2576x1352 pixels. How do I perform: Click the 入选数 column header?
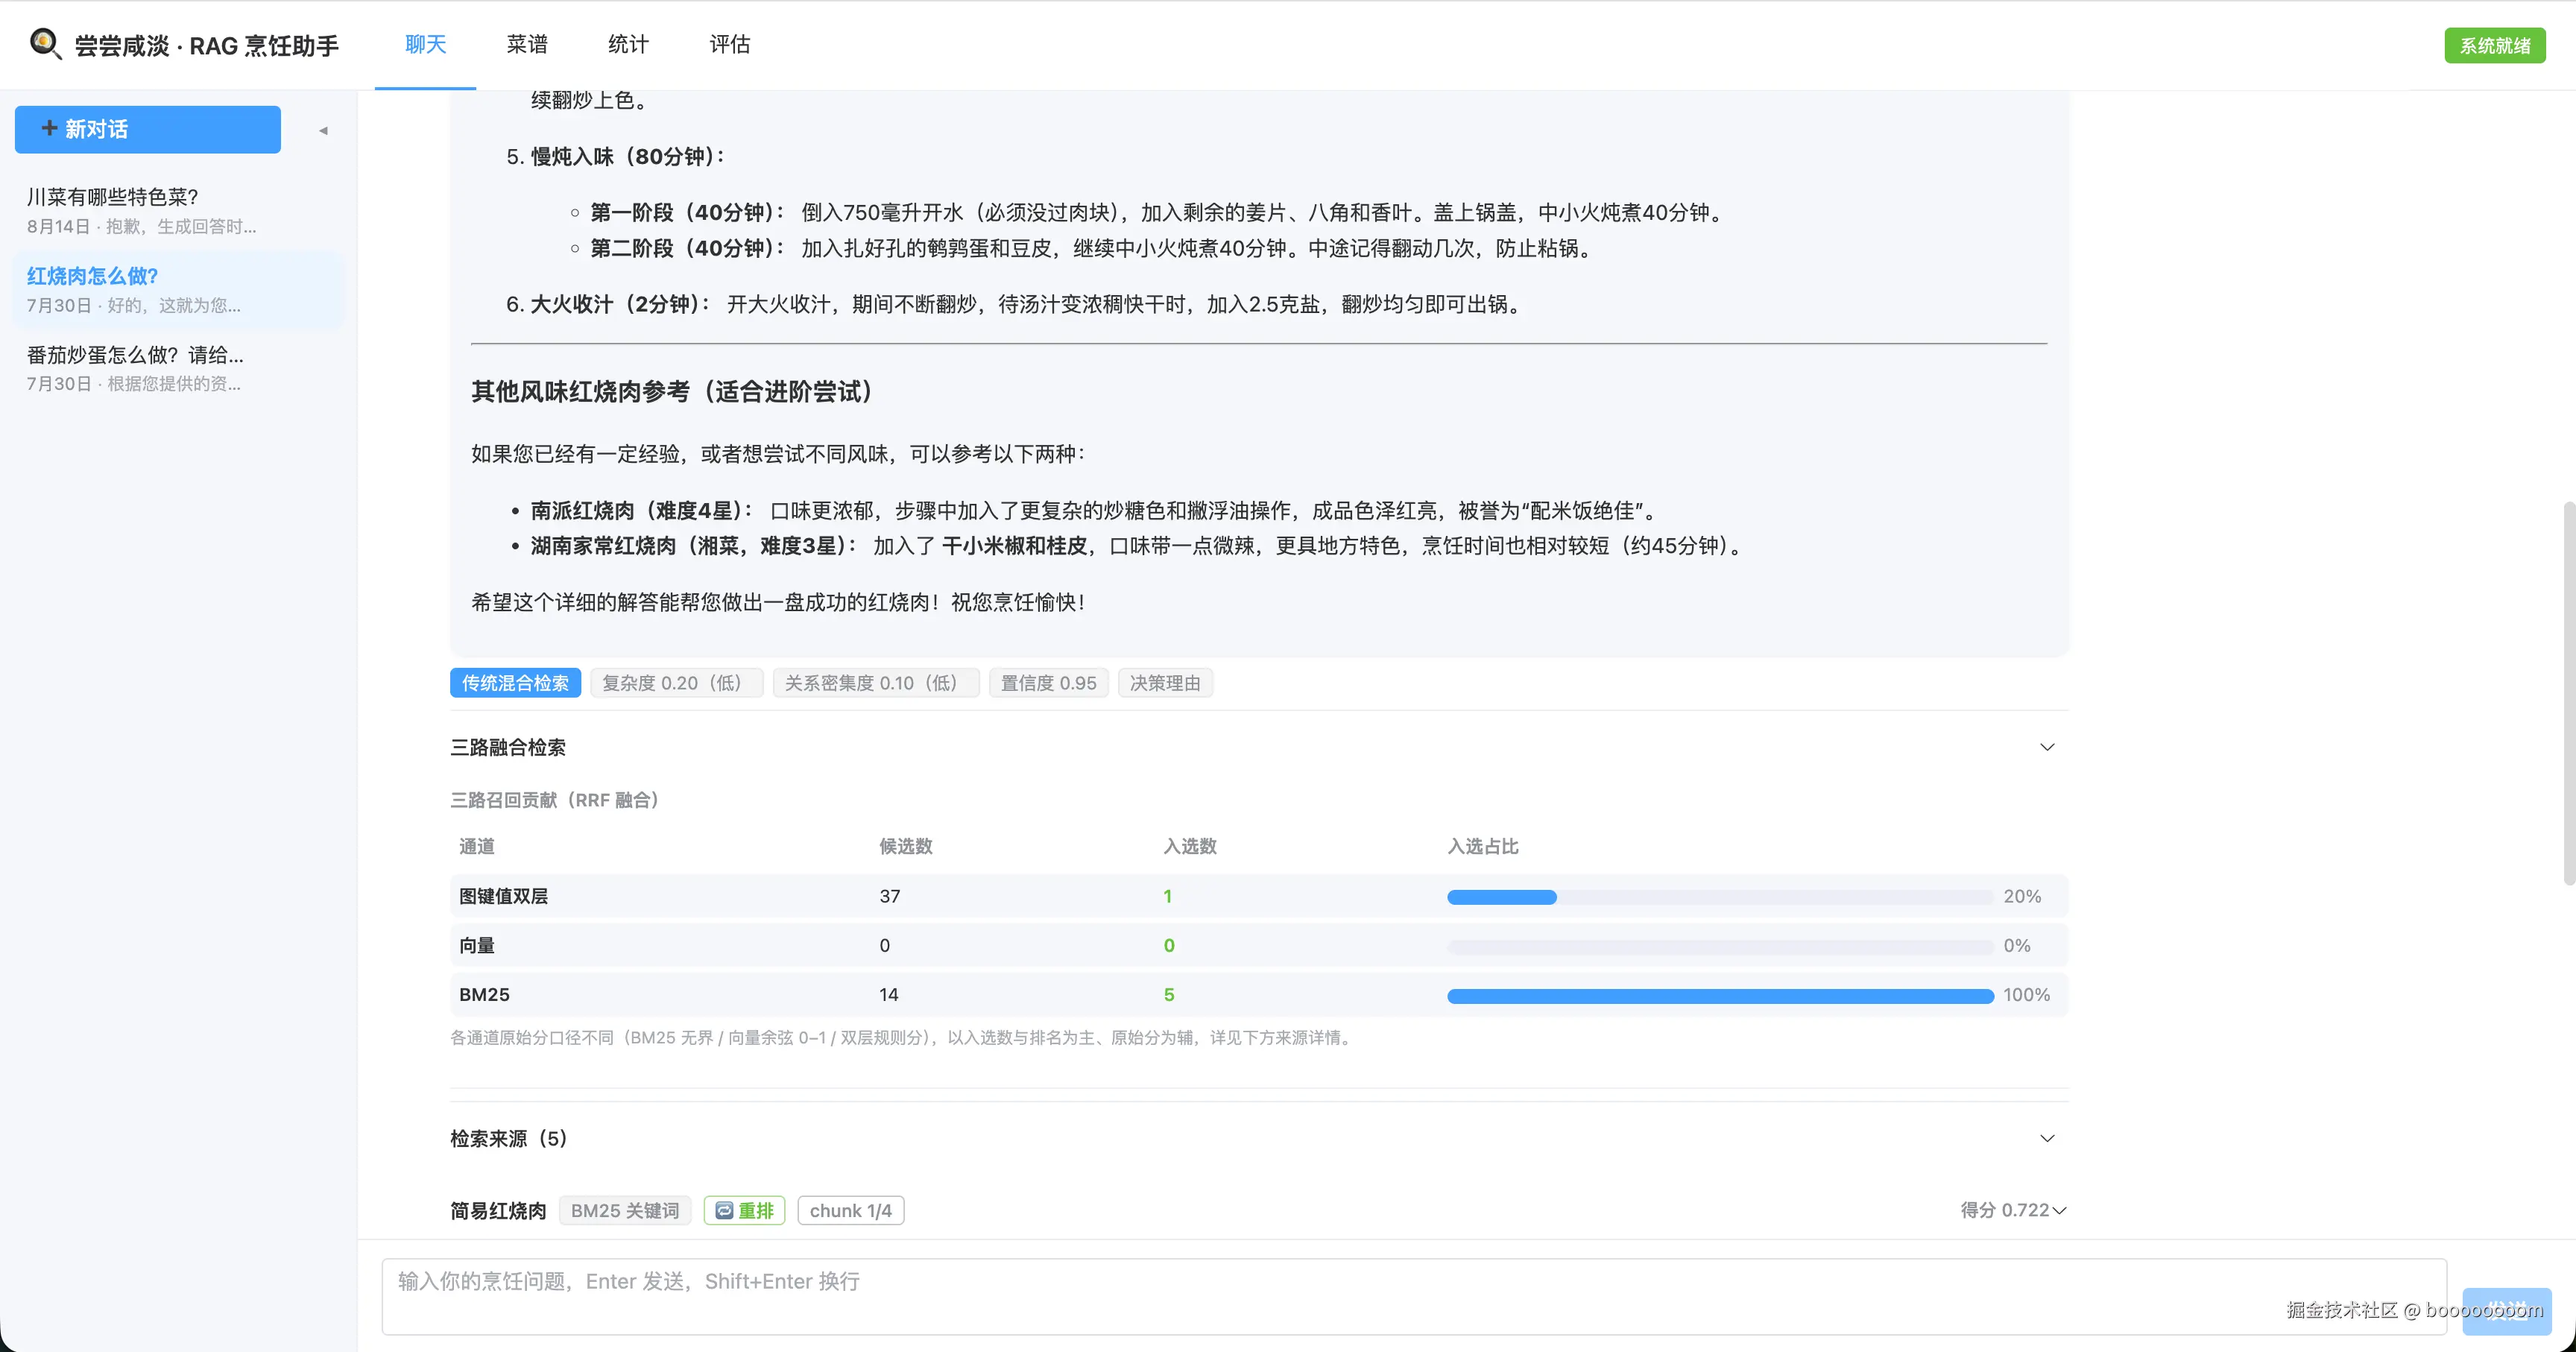point(1190,846)
